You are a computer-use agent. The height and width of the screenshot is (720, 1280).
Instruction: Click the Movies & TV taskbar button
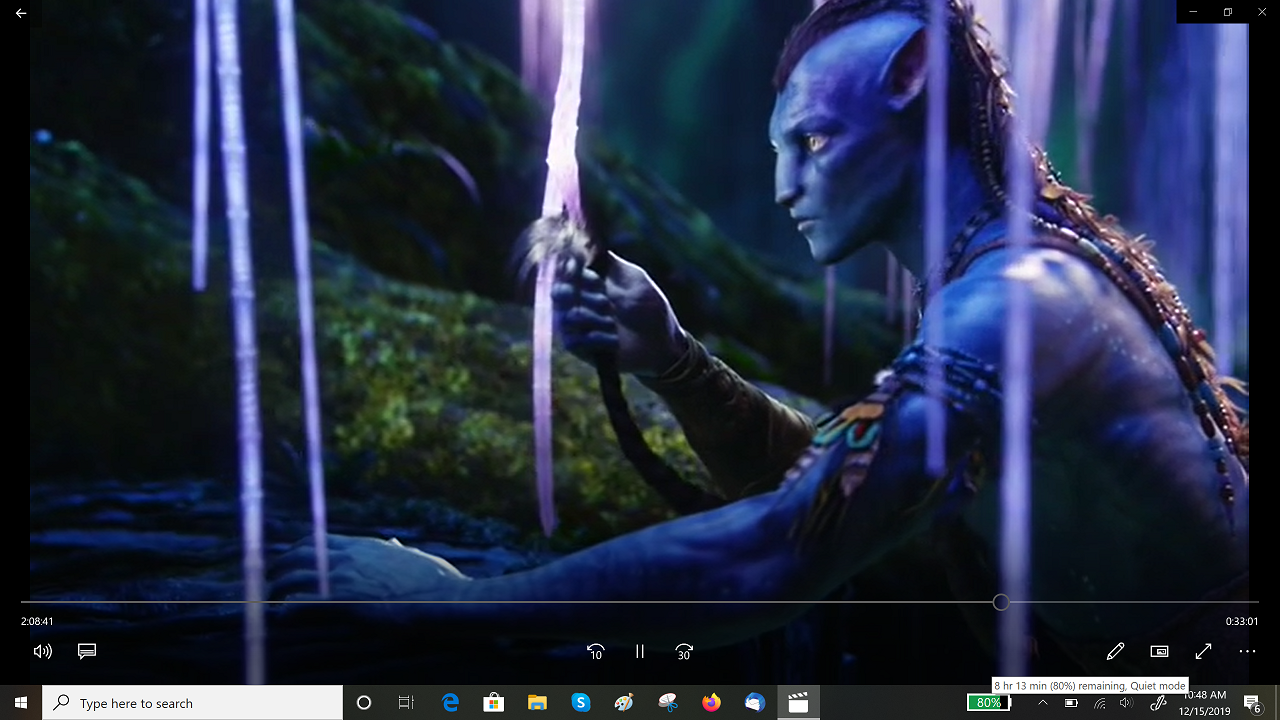pyautogui.click(x=798, y=703)
